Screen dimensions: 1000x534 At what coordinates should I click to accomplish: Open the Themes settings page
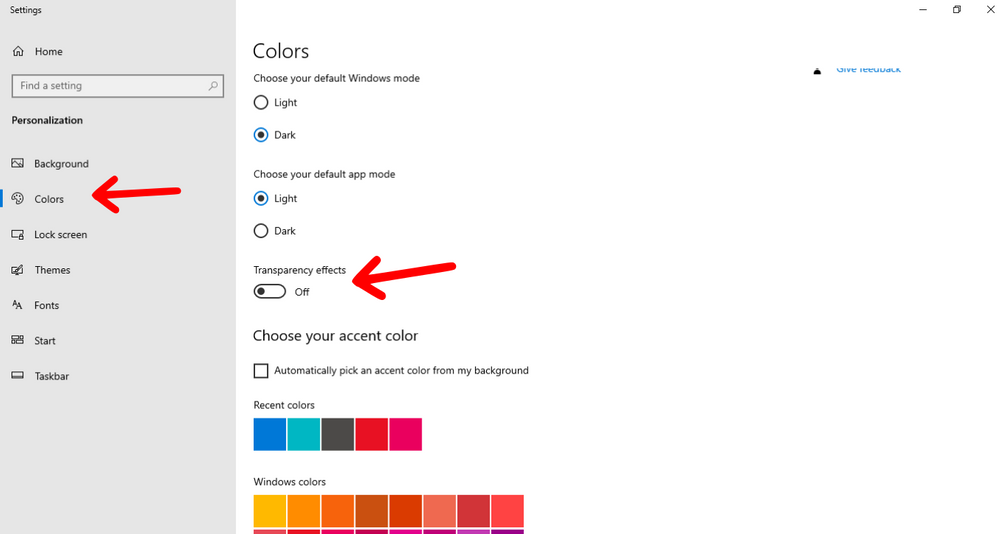click(52, 270)
